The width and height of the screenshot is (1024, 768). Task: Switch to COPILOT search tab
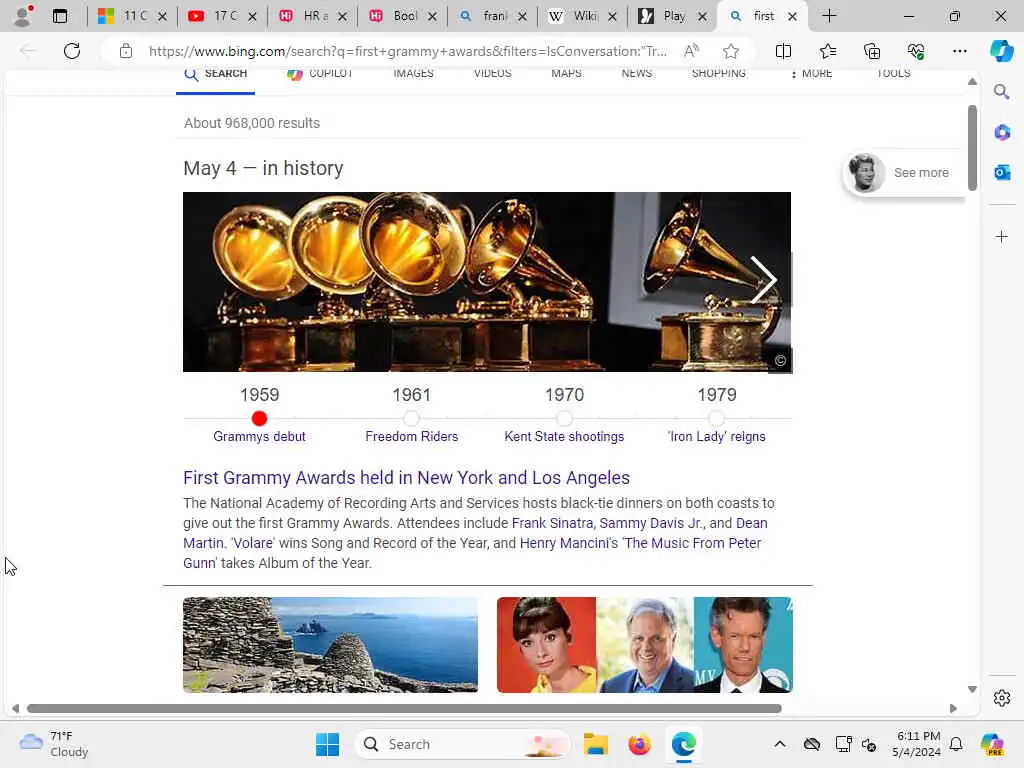click(x=321, y=74)
